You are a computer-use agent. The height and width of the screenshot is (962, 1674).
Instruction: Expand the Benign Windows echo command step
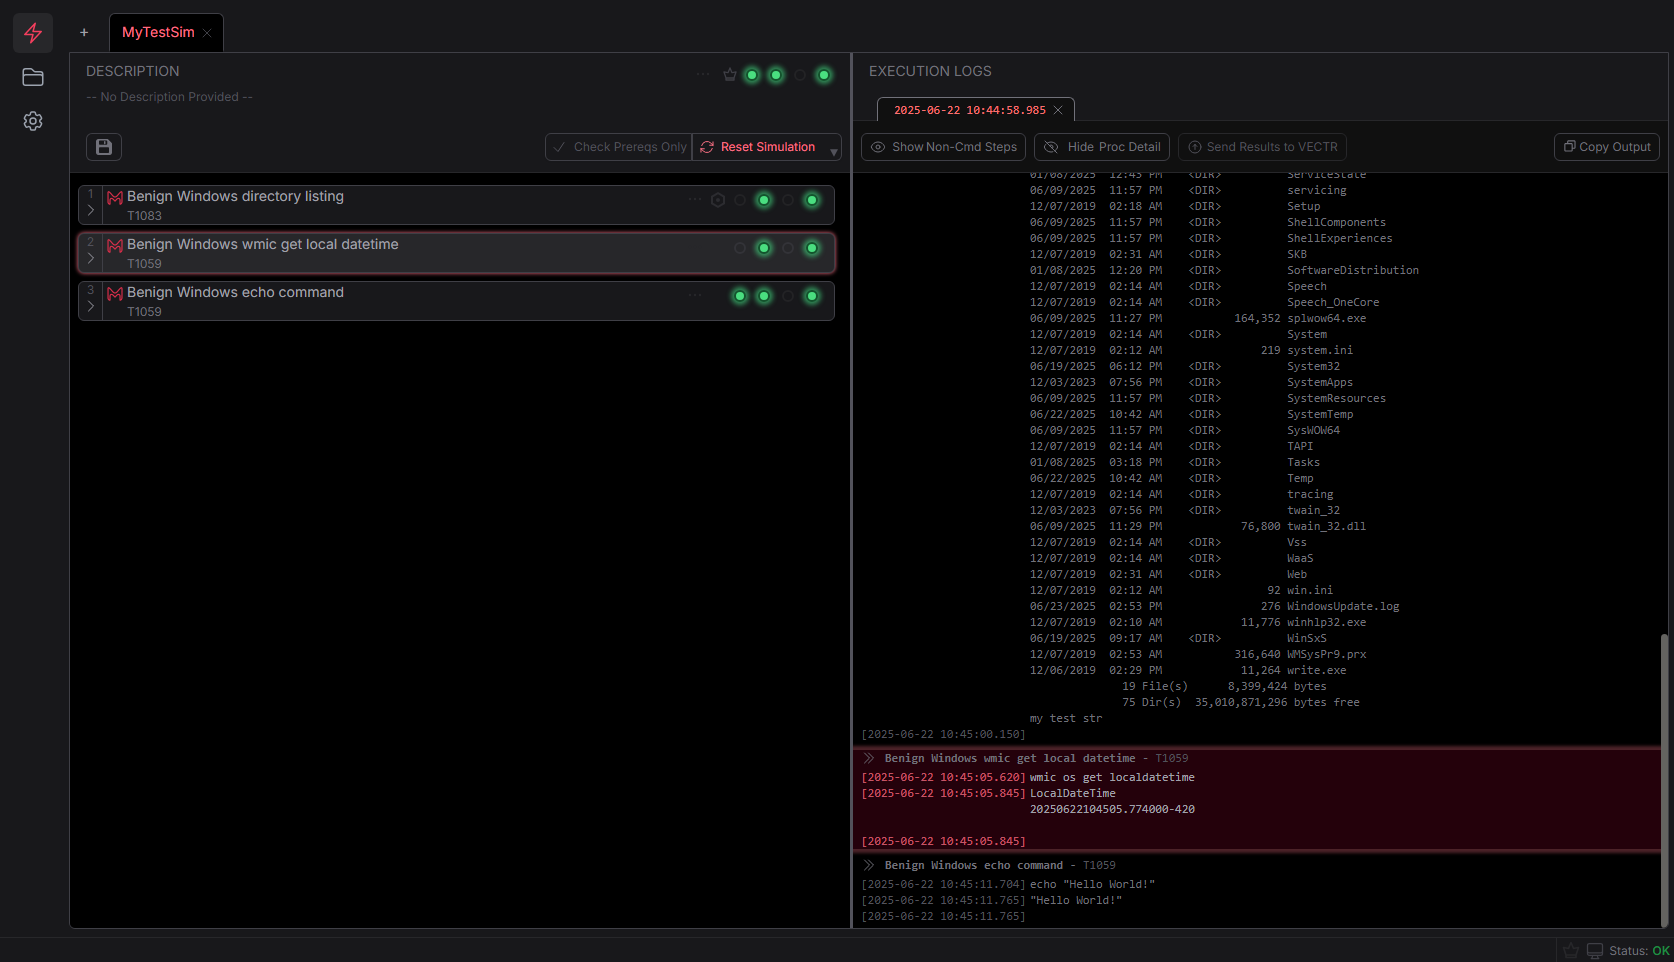click(x=90, y=306)
